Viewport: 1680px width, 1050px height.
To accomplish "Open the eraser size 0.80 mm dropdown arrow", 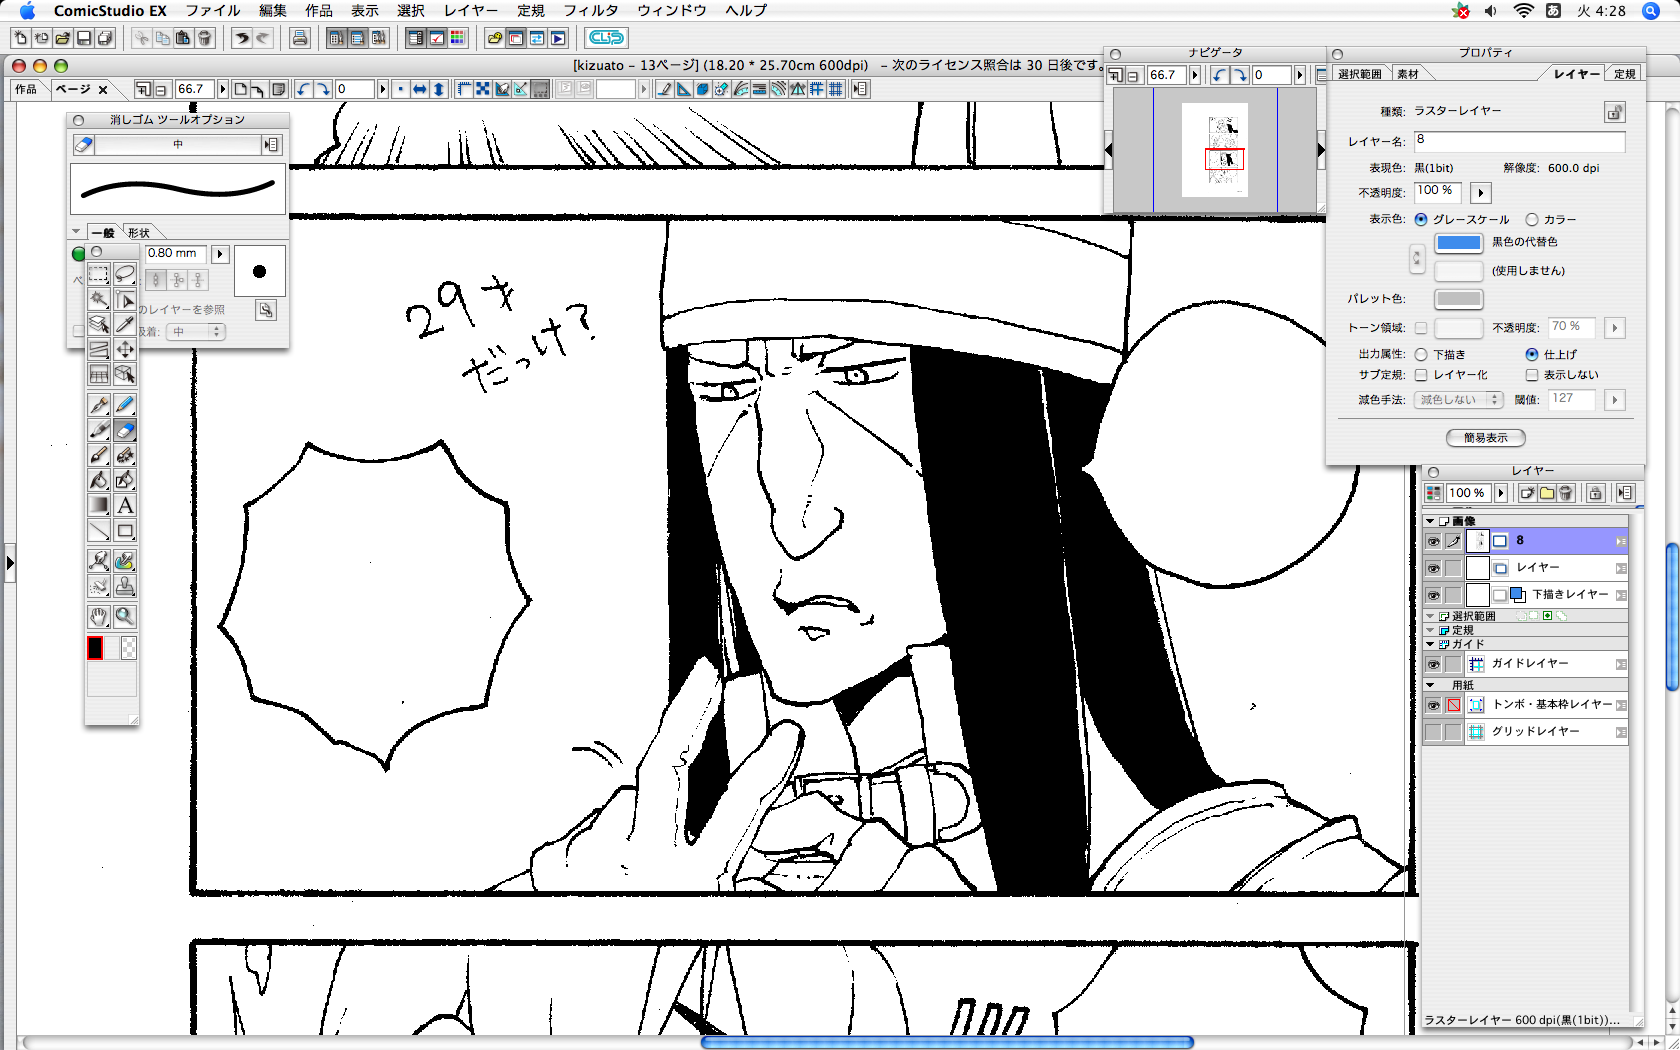I will tap(220, 254).
